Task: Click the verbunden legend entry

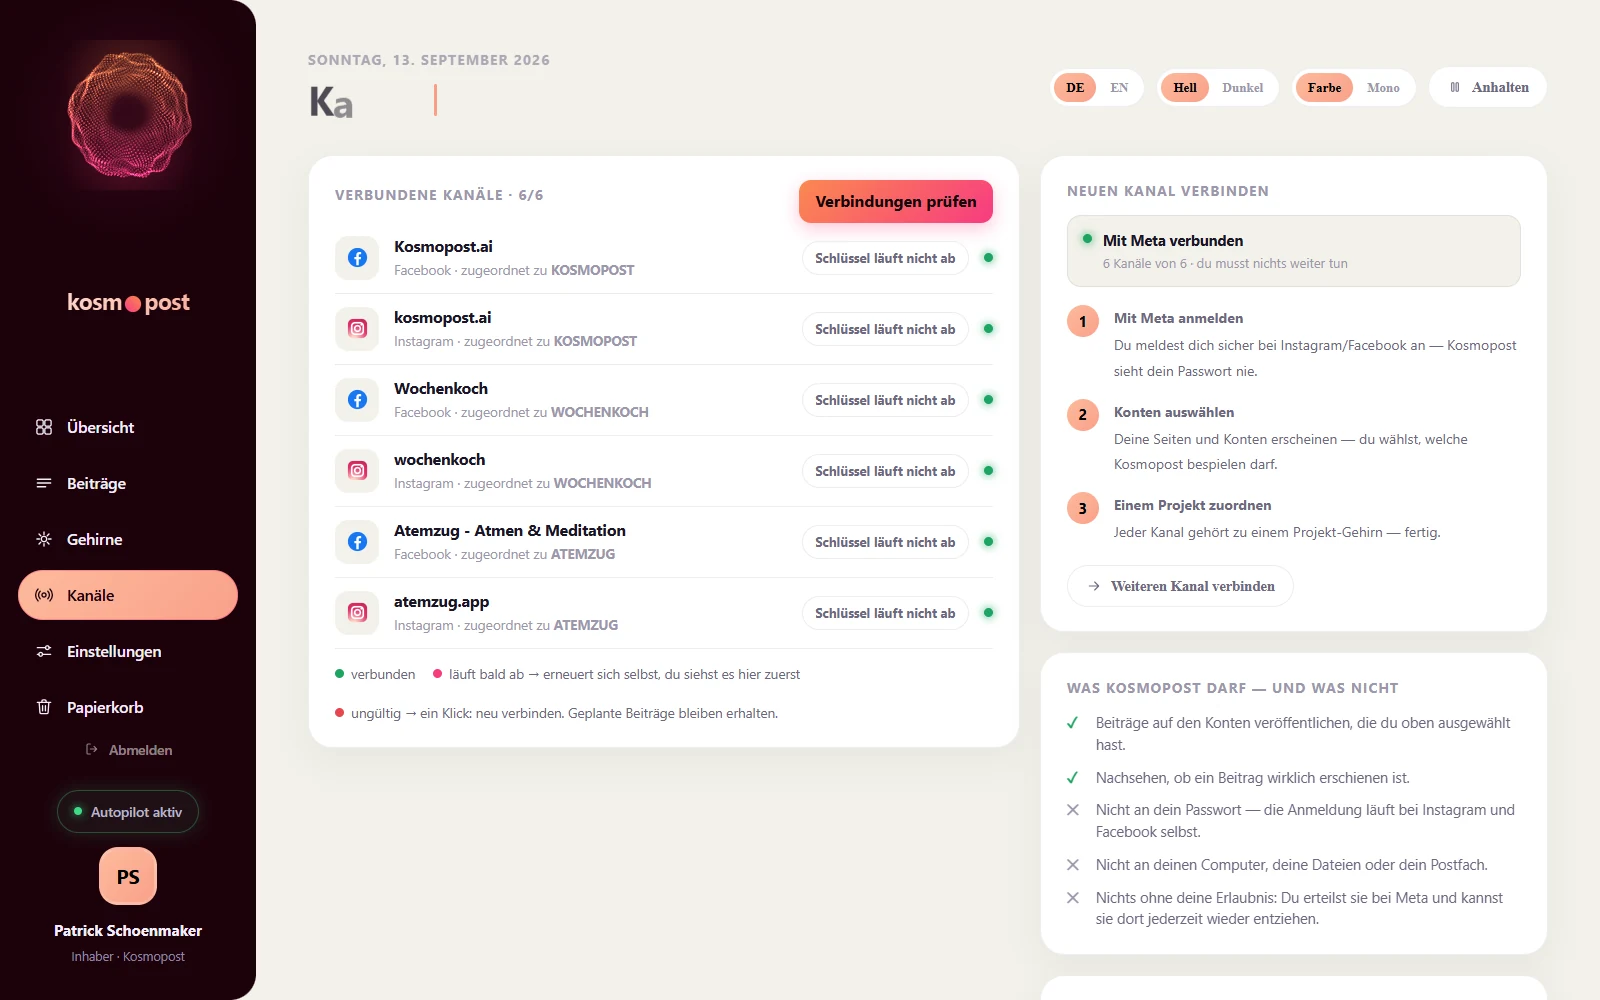Action: click(x=375, y=674)
